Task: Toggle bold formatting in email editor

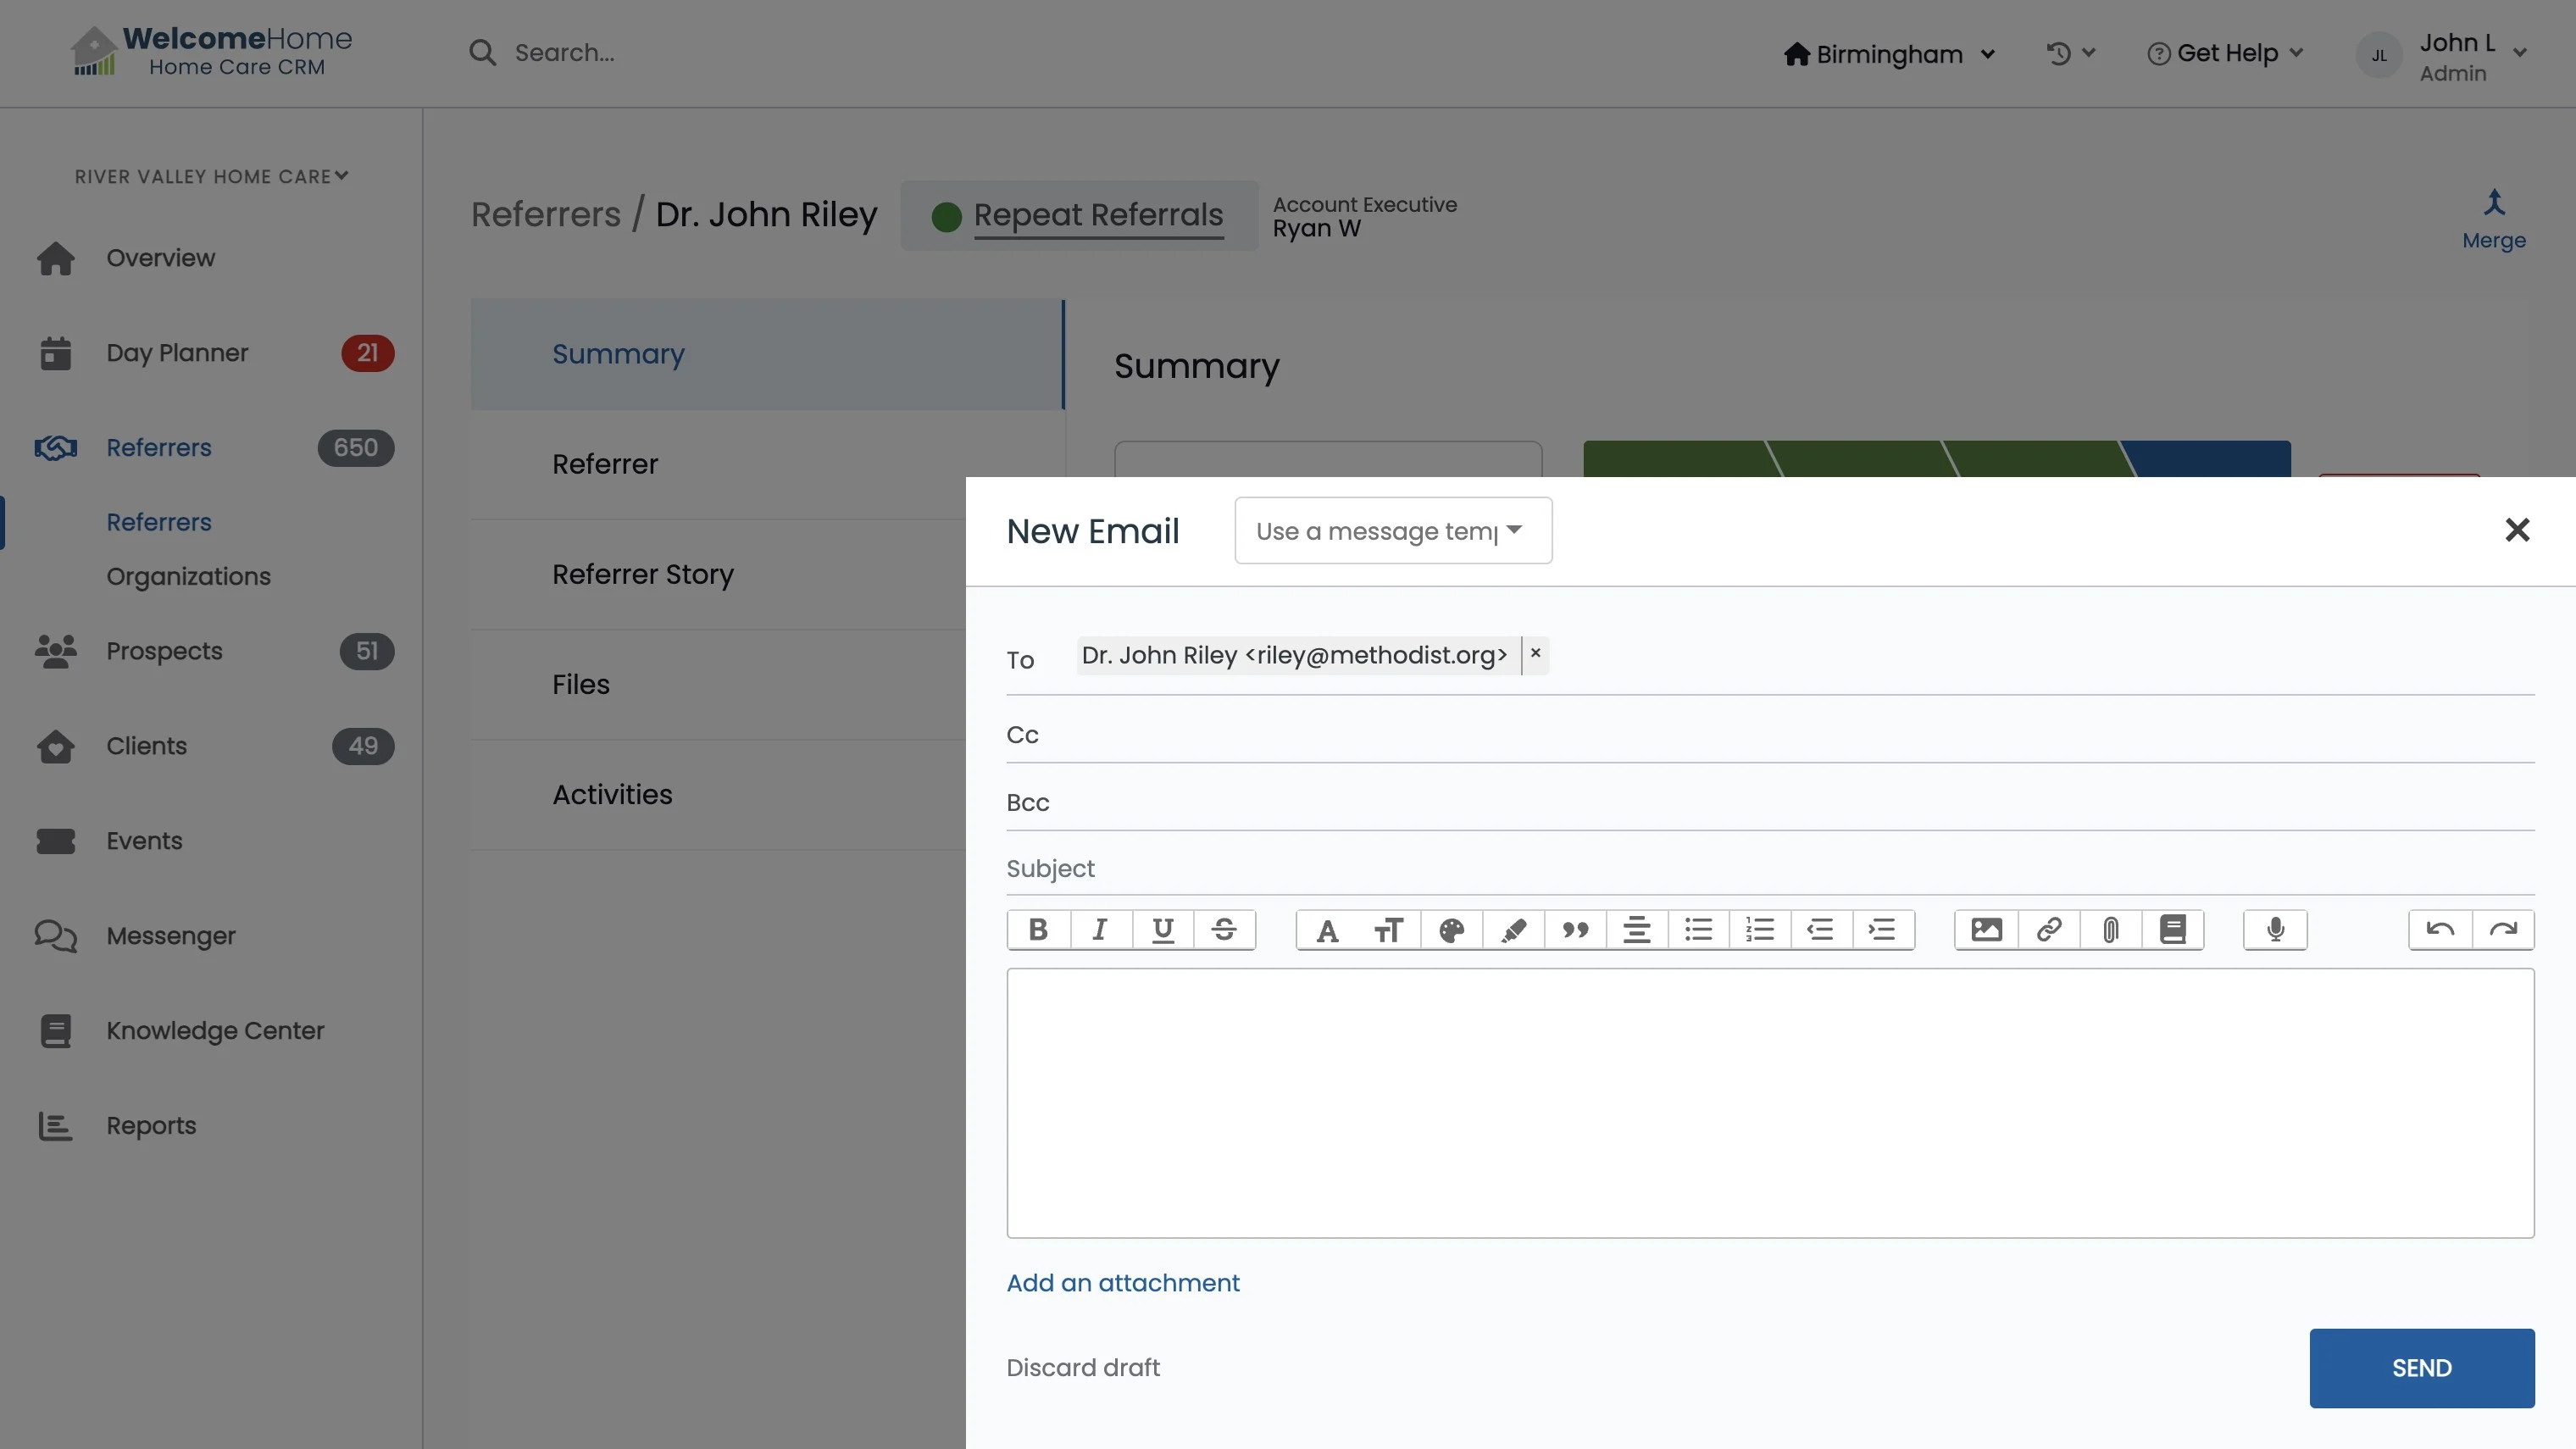Action: click(x=1038, y=930)
